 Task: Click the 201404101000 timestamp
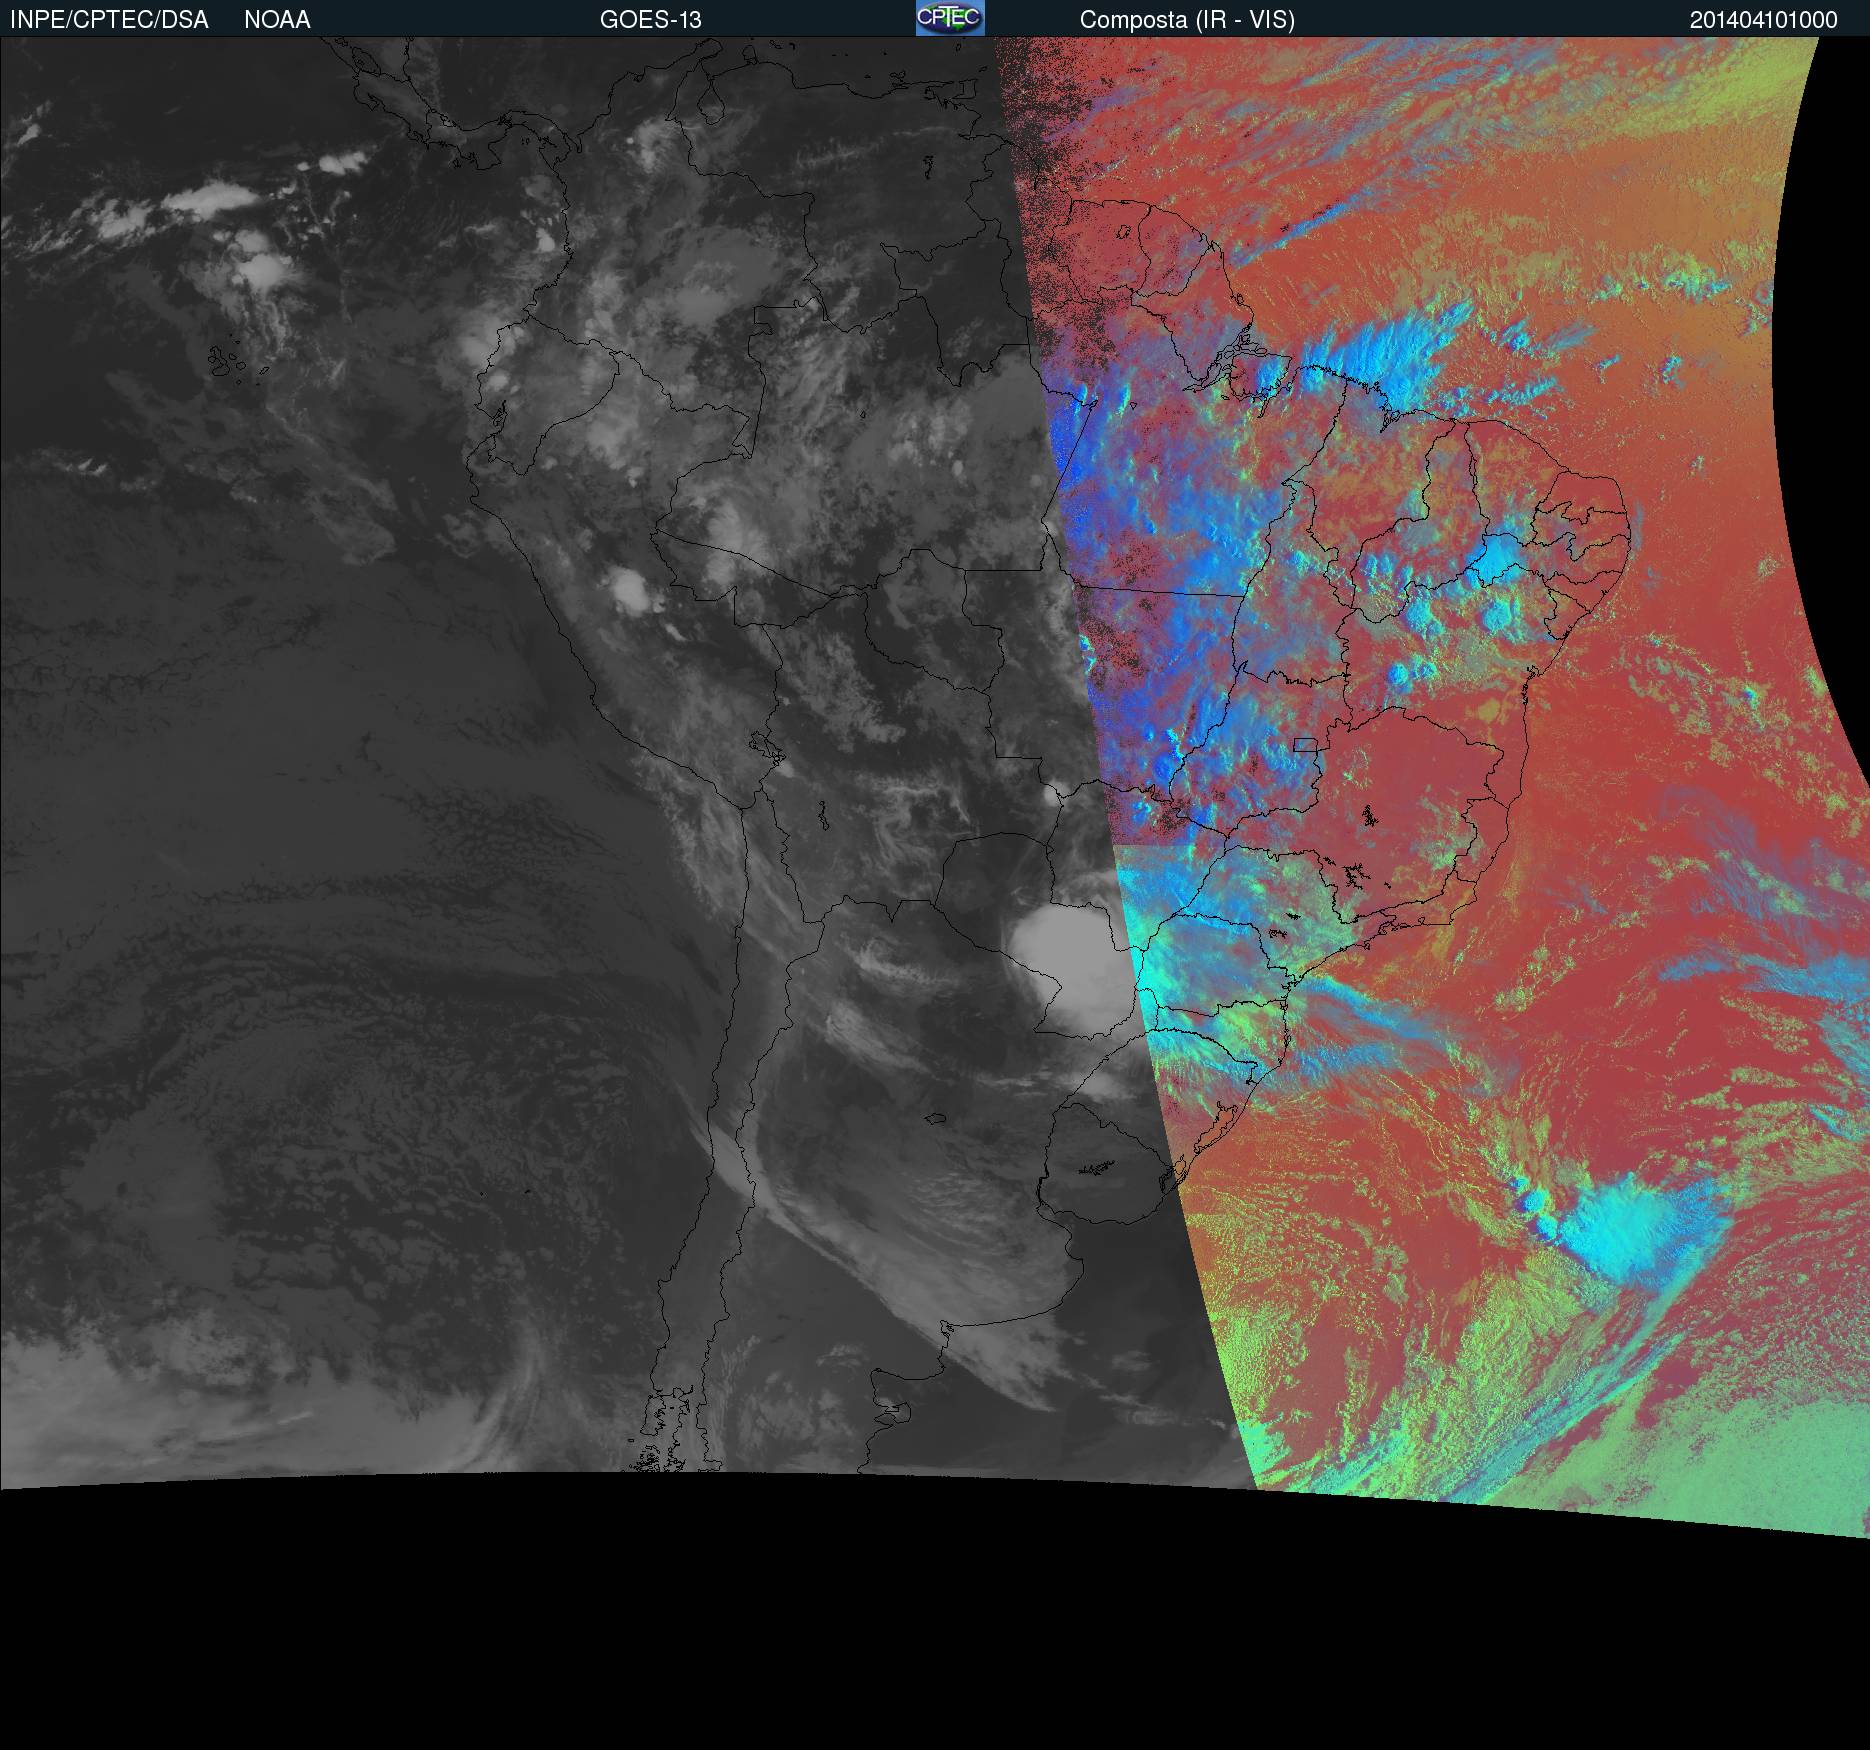tap(1764, 20)
